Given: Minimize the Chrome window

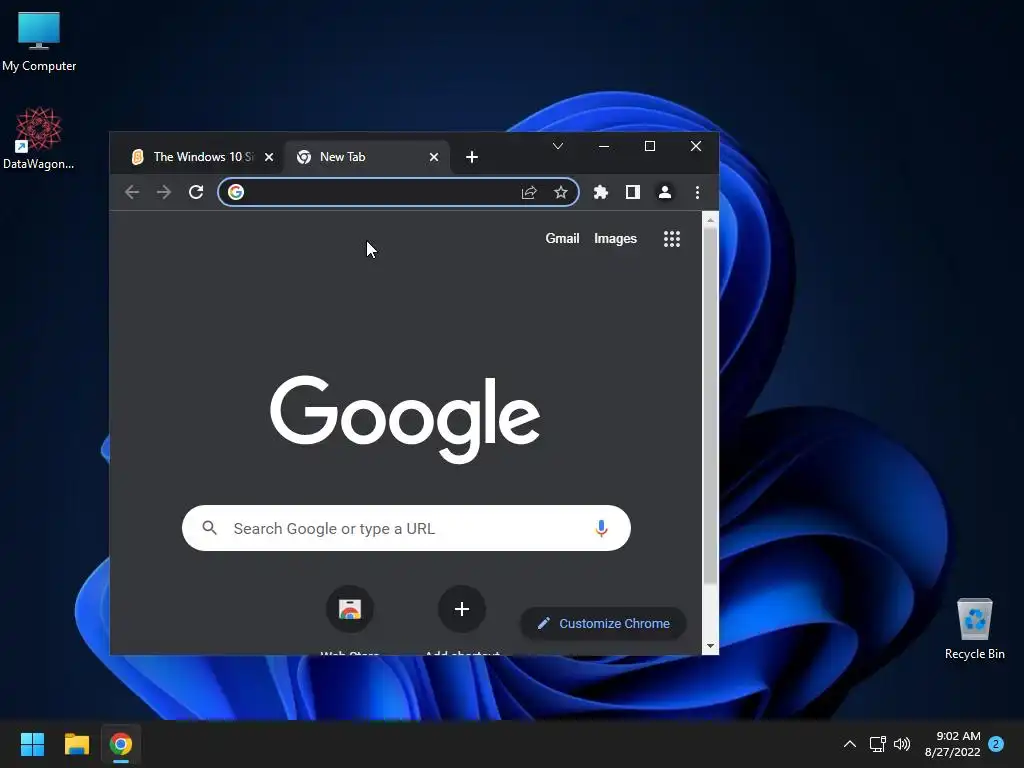Looking at the screenshot, I should [x=604, y=146].
